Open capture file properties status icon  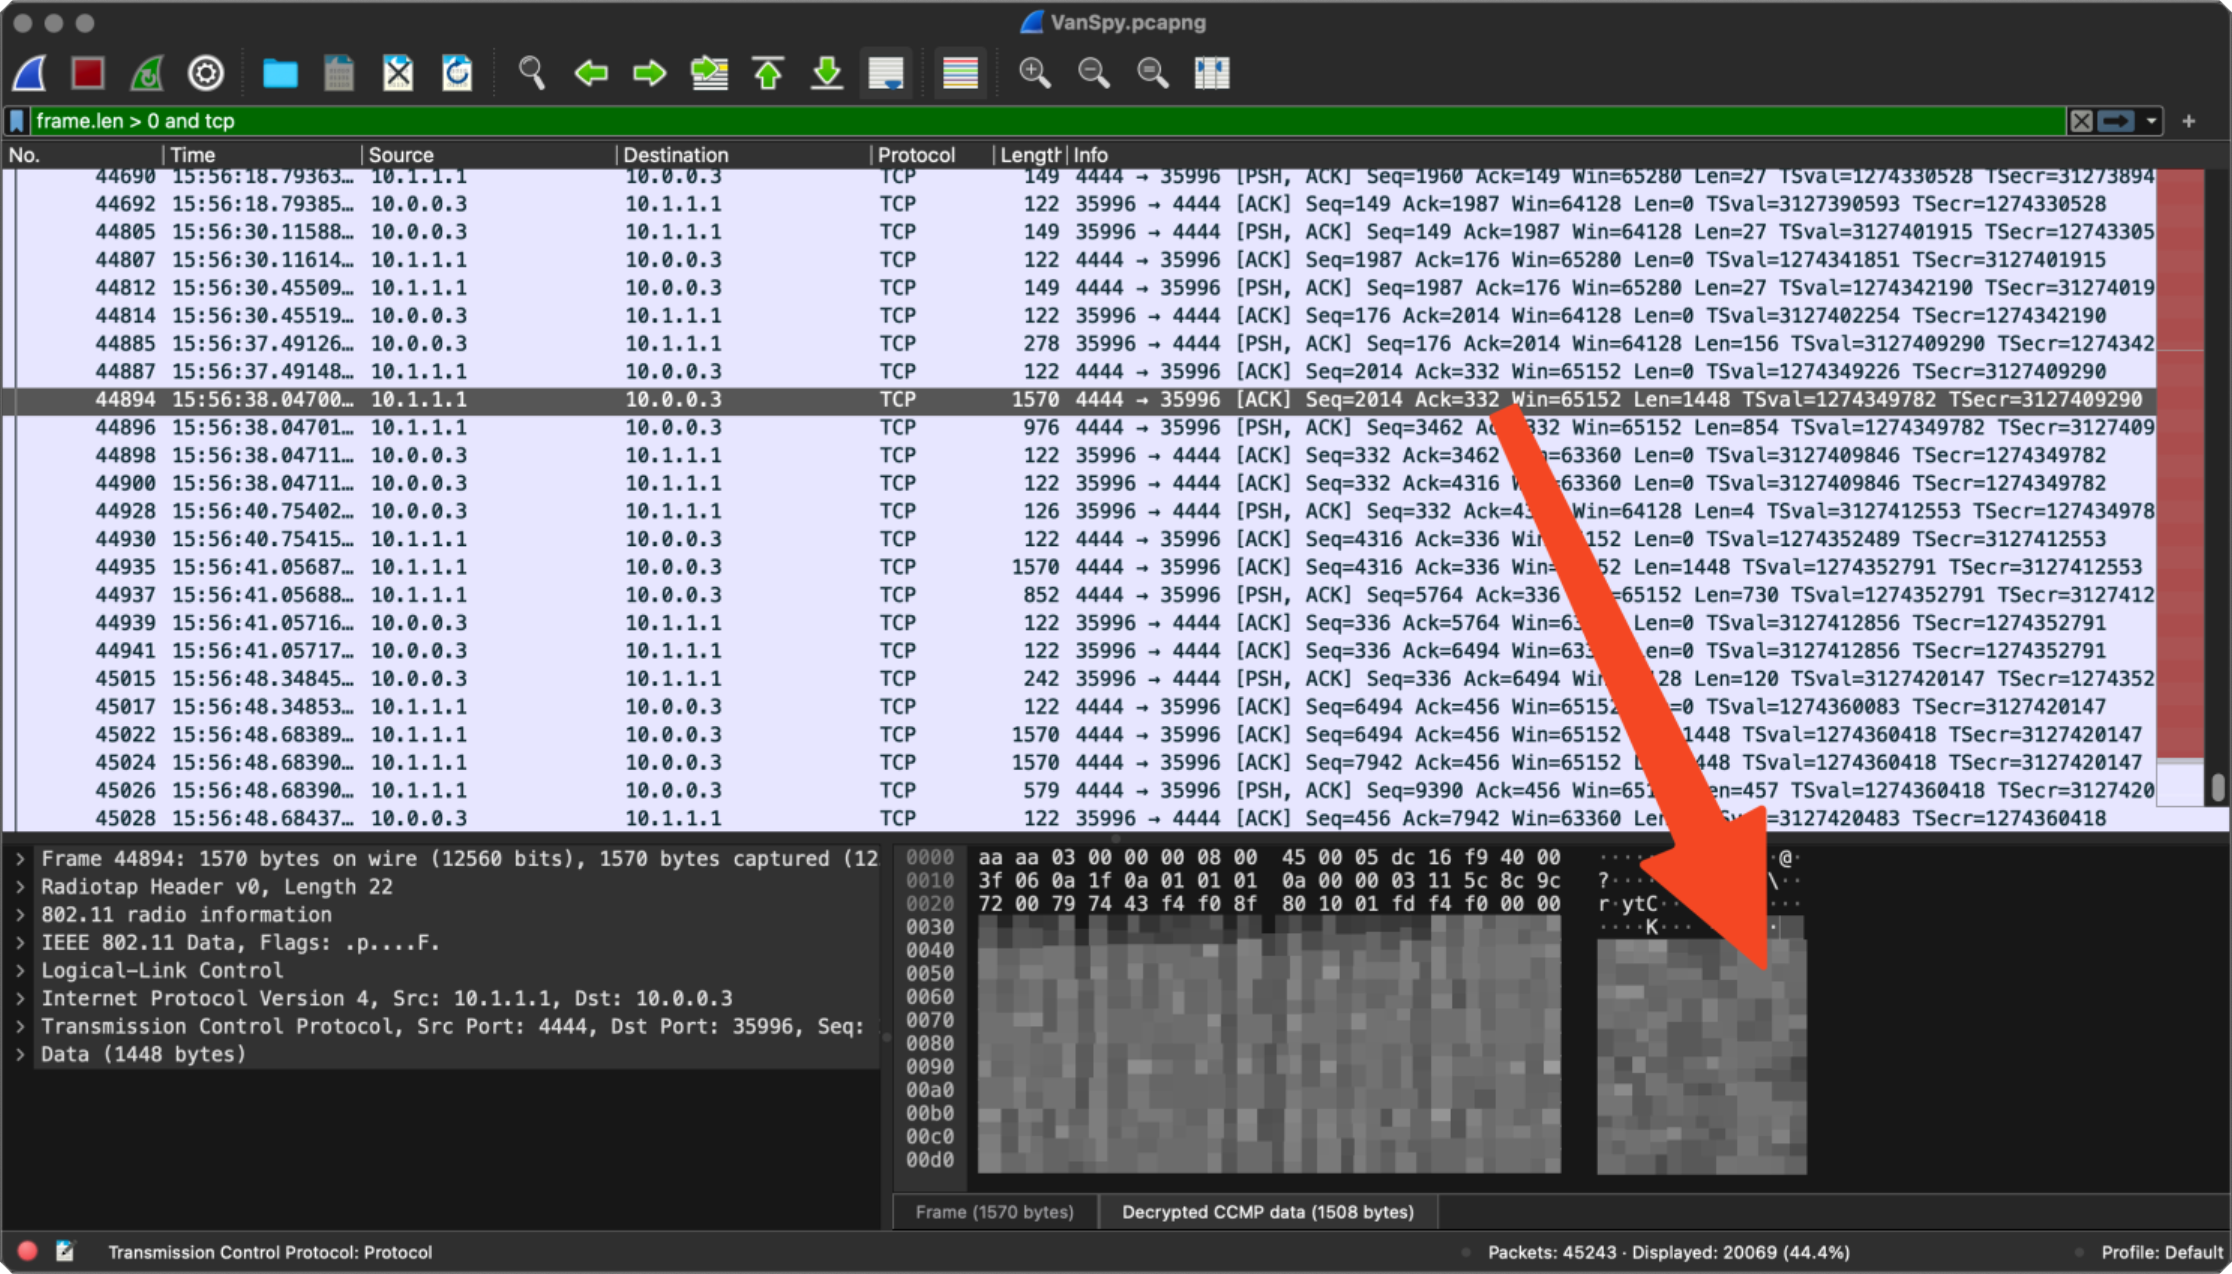point(66,1251)
